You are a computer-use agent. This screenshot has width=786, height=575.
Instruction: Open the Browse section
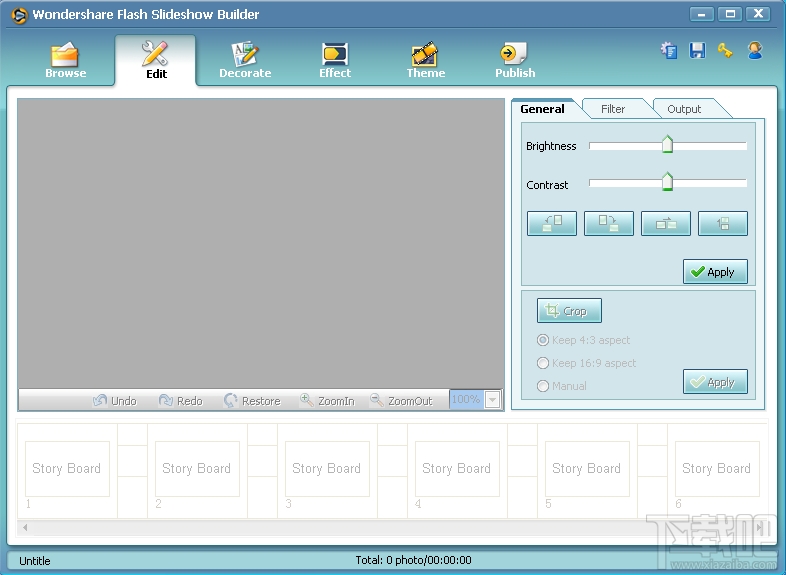pos(65,61)
